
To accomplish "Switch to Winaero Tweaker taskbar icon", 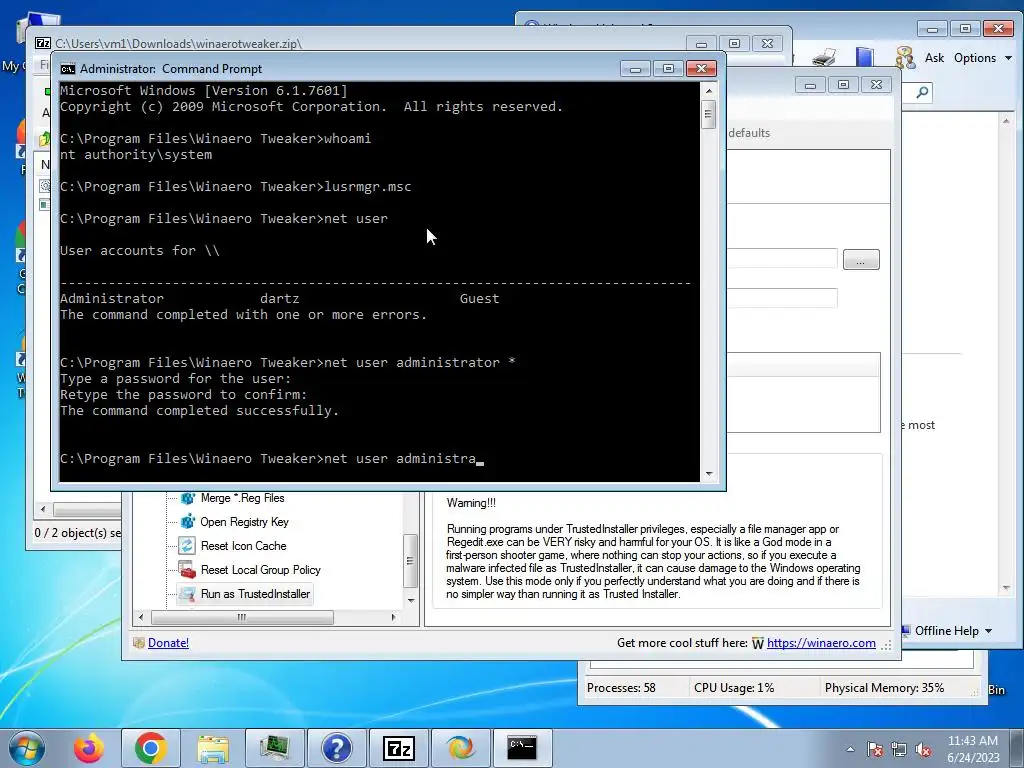I will (460, 748).
